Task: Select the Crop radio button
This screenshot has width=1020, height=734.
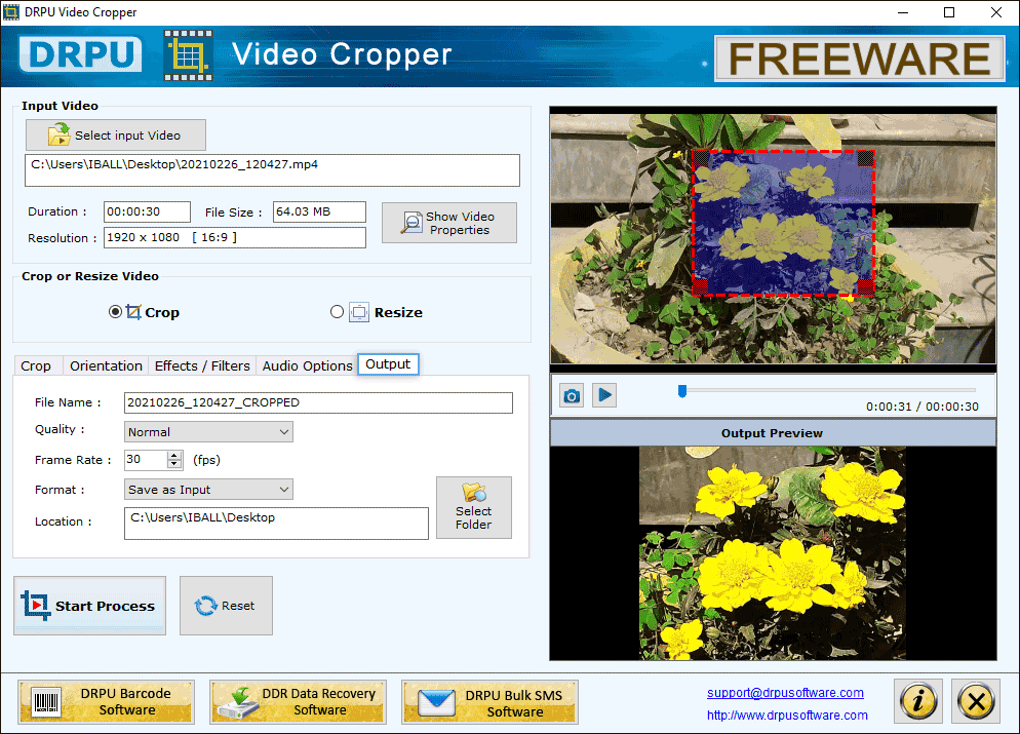Action: coord(115,312)
